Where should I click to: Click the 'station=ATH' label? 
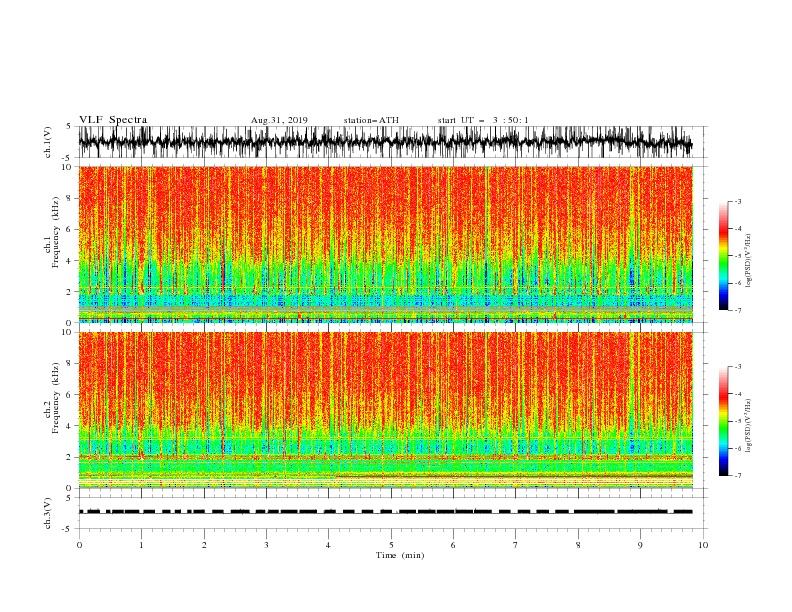click(371, 120)
